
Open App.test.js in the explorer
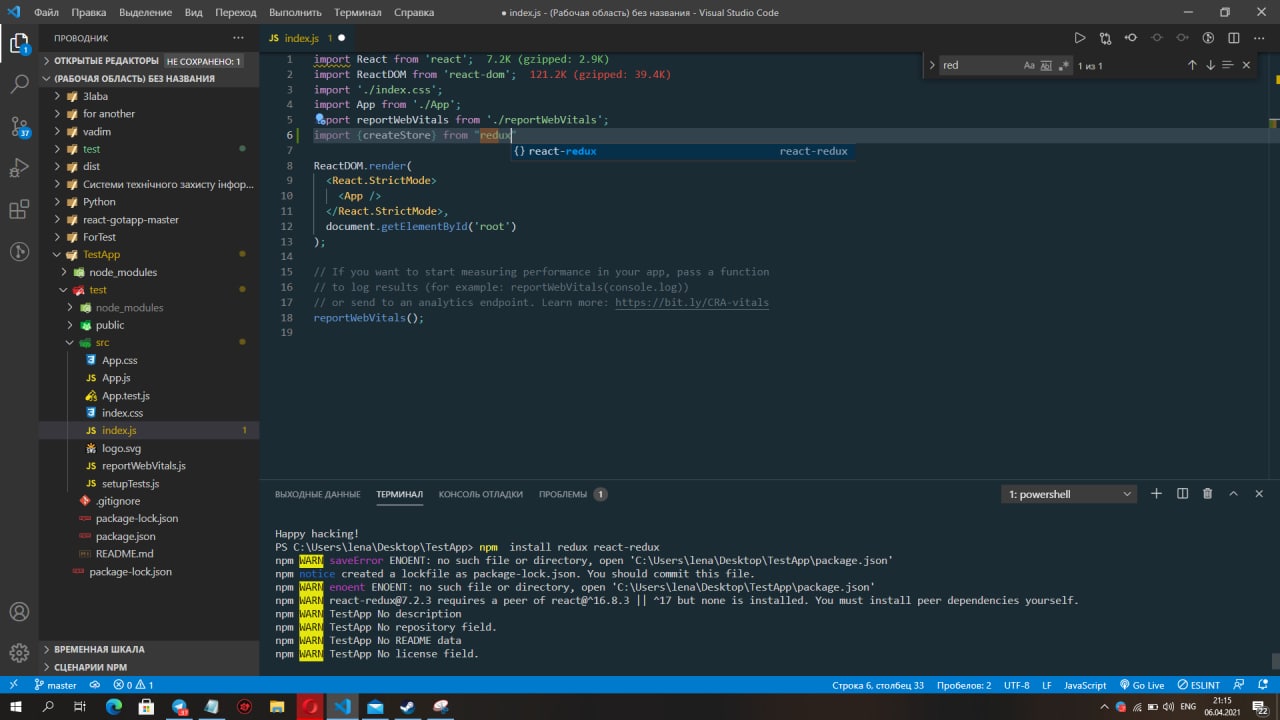click(x=126, y=396)
